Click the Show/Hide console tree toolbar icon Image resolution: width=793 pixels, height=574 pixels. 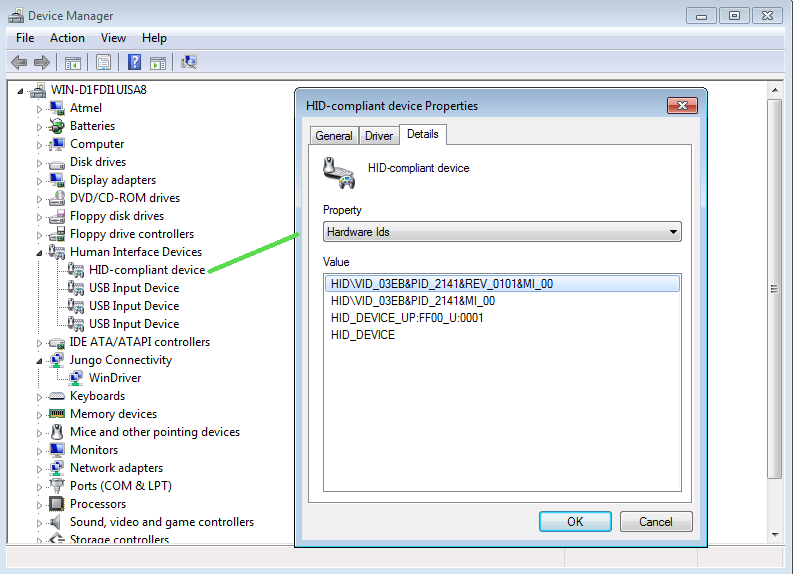tap(73, 63)
